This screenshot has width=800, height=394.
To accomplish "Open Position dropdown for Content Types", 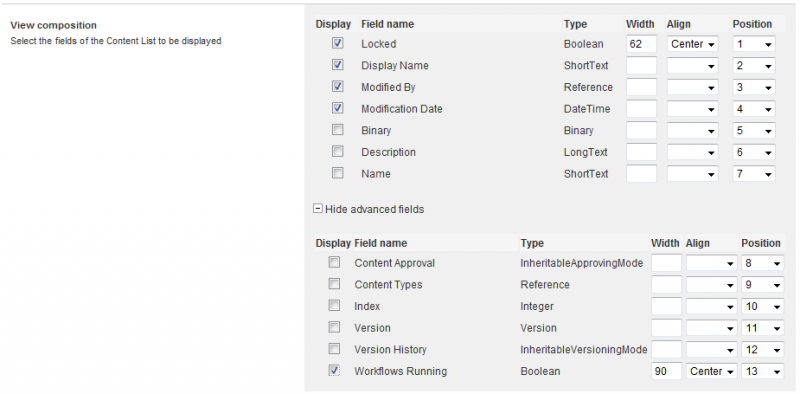I will pyautogui.click(x=762, y=285).
